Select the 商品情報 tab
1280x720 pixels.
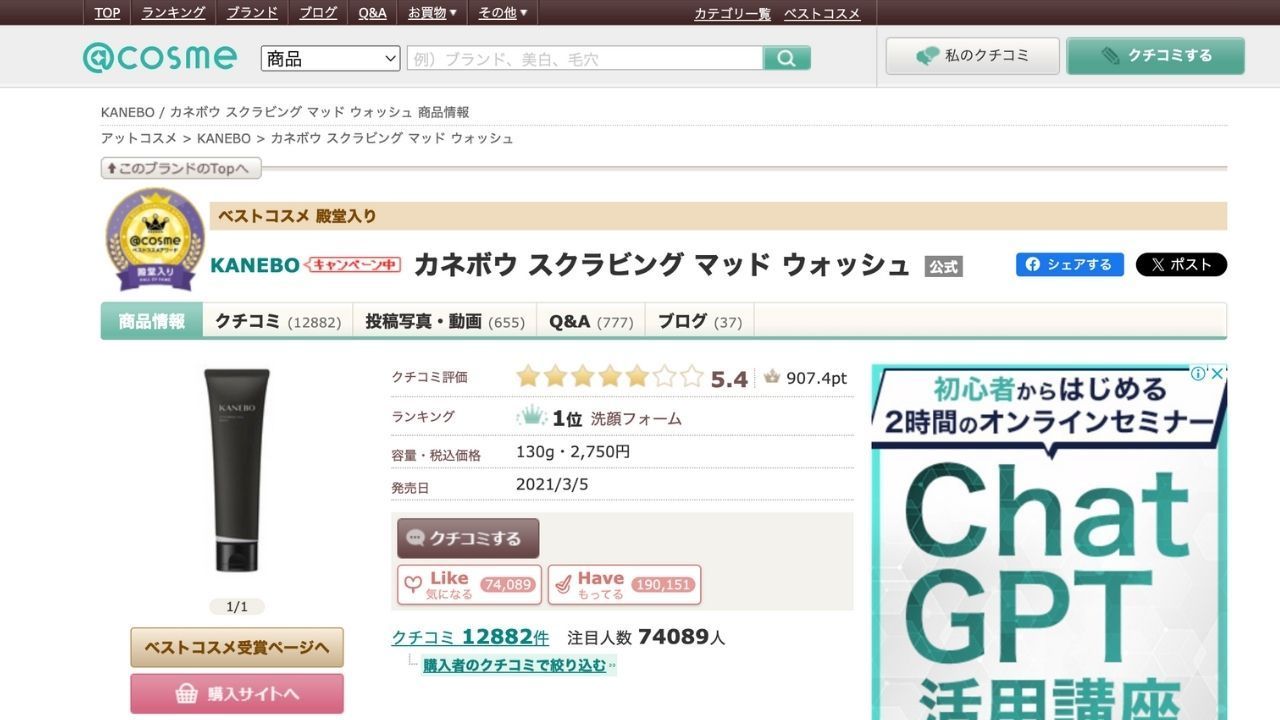point(152,321)
